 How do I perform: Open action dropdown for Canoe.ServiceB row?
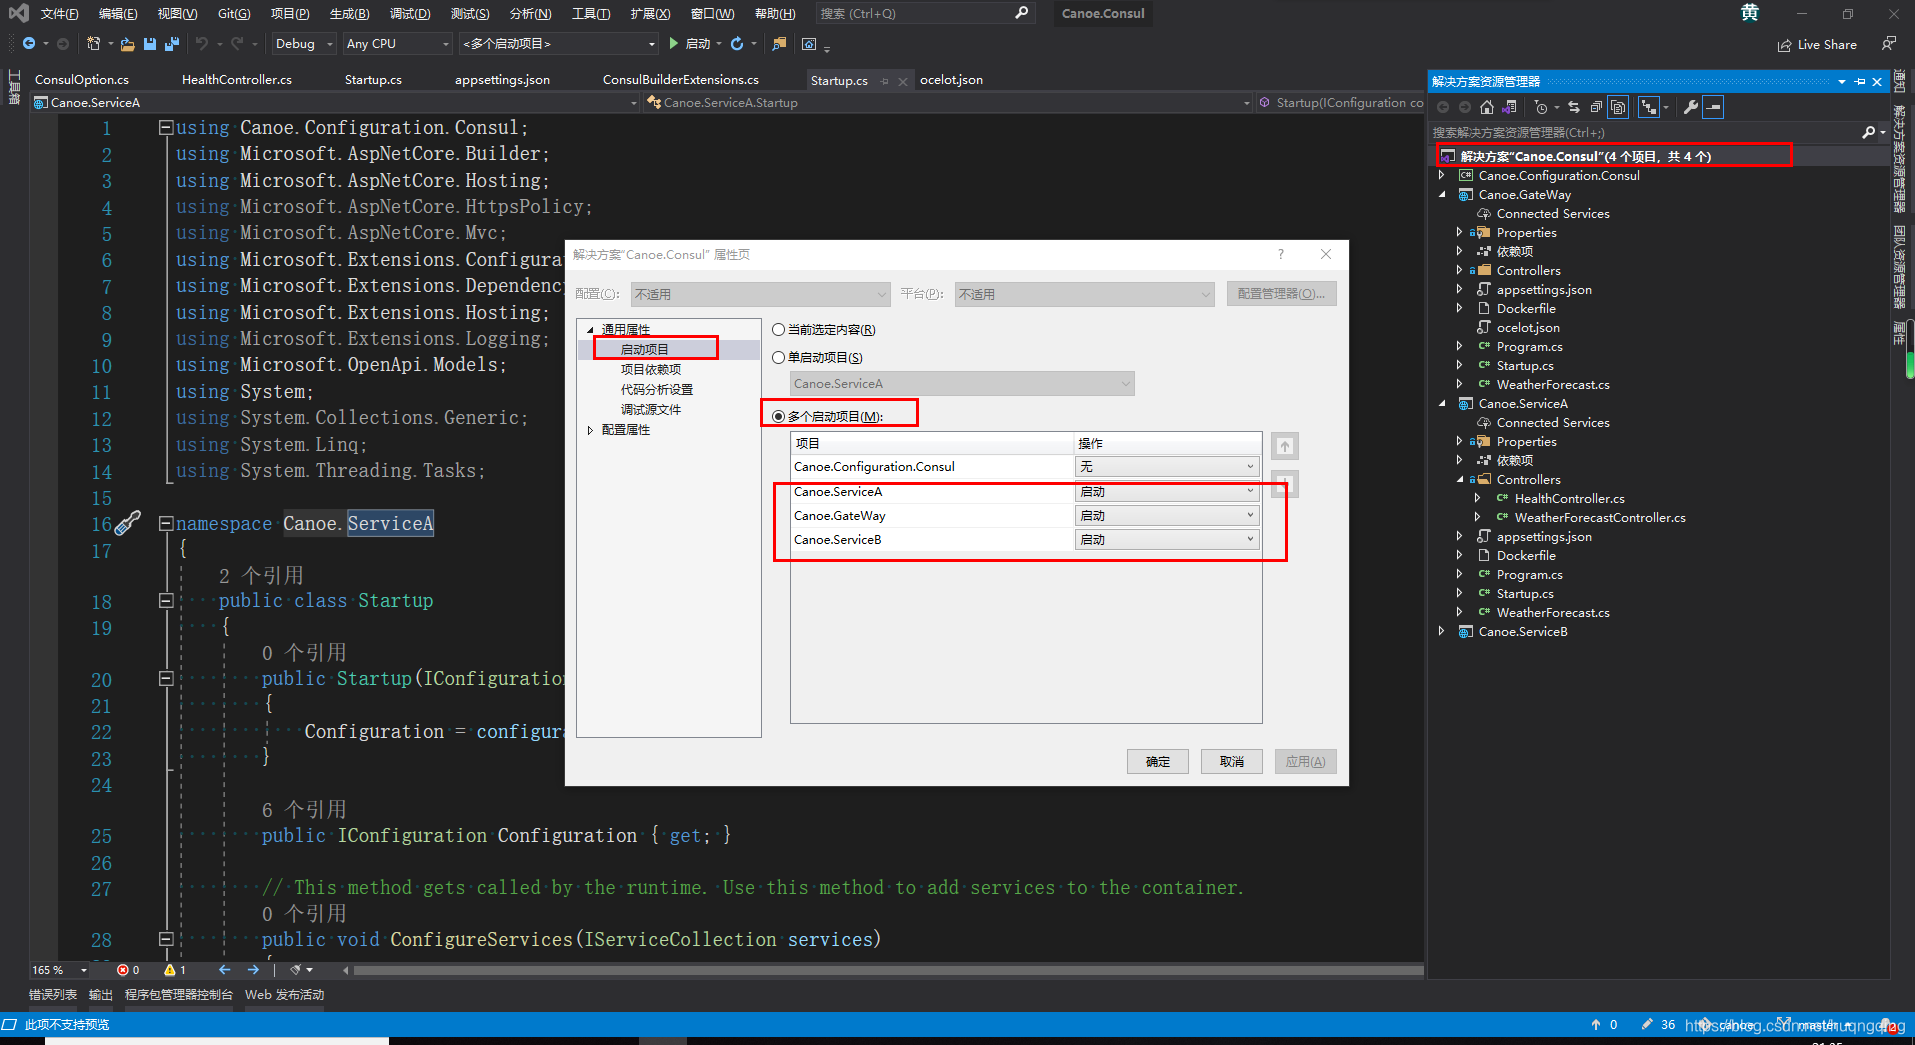coord(1167,540)
